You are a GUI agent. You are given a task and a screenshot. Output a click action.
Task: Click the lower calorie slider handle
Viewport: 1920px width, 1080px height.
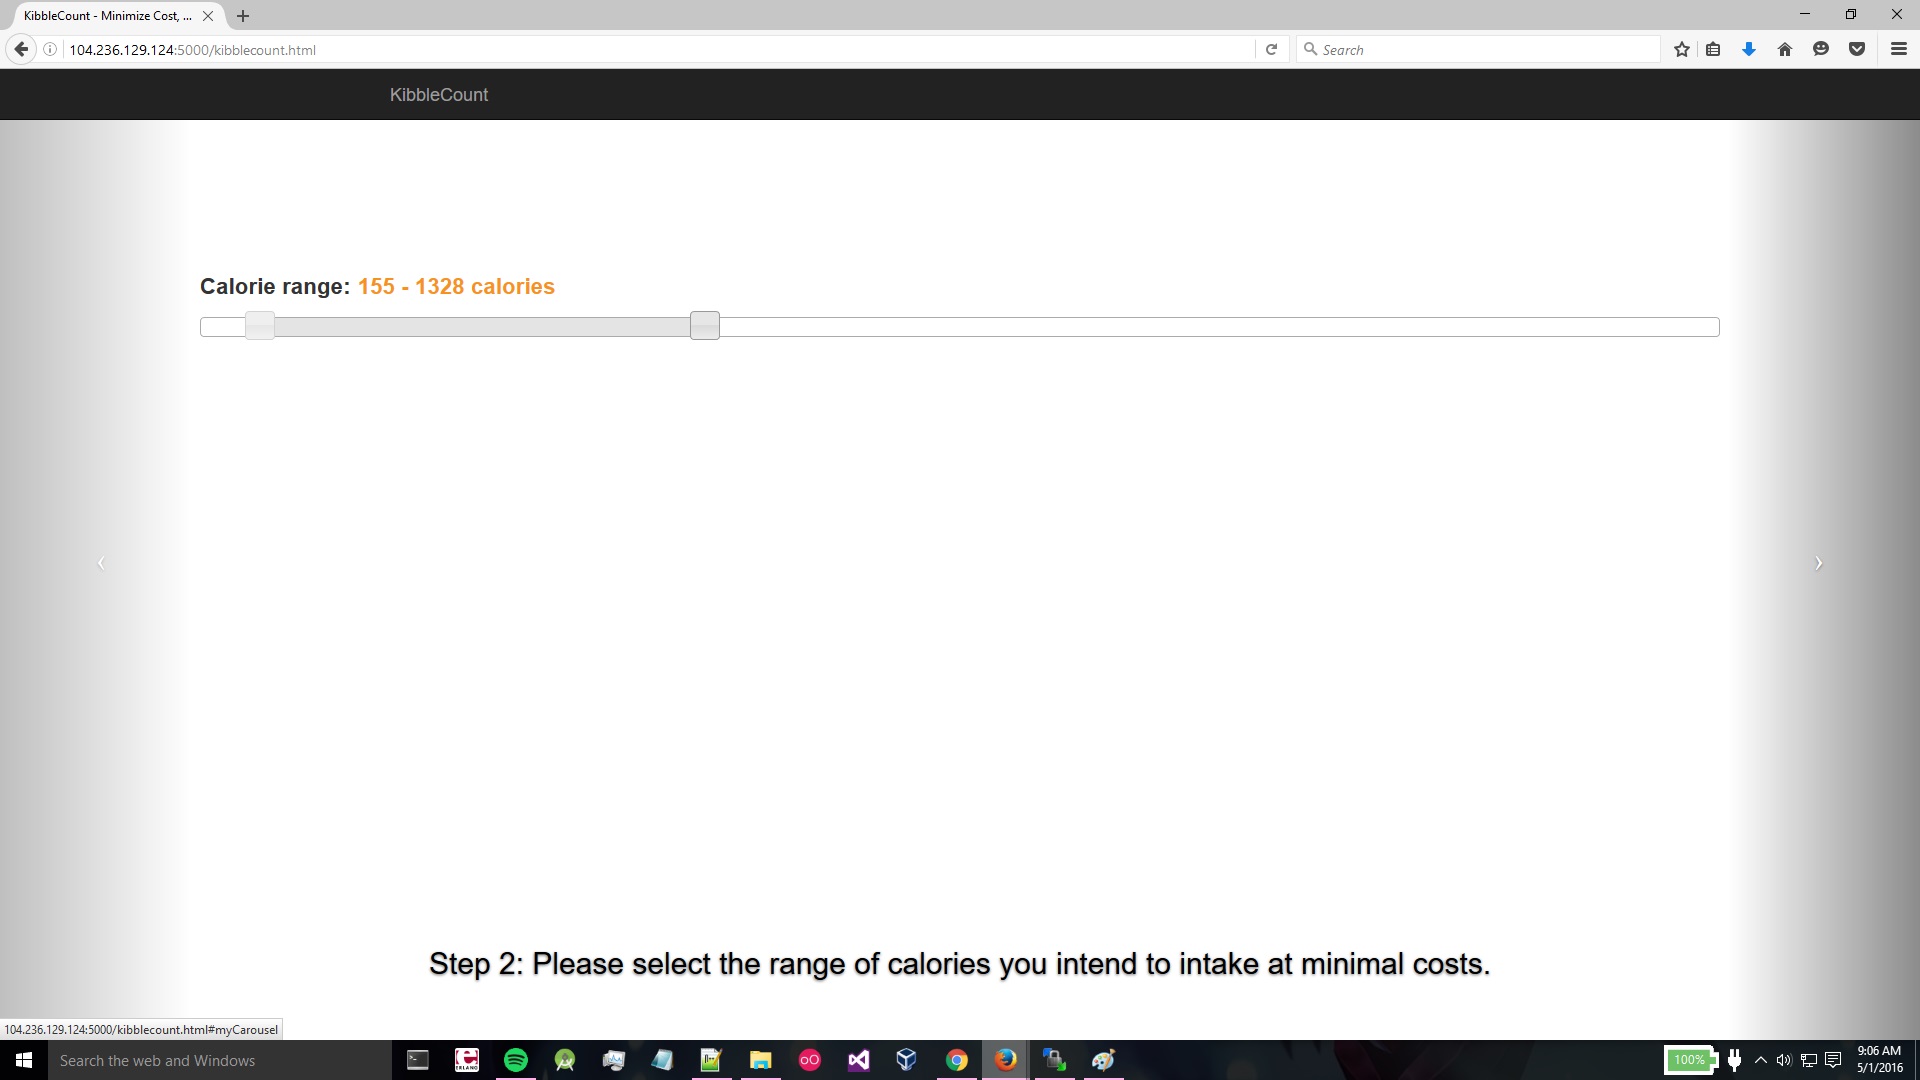tap(260, 326)
